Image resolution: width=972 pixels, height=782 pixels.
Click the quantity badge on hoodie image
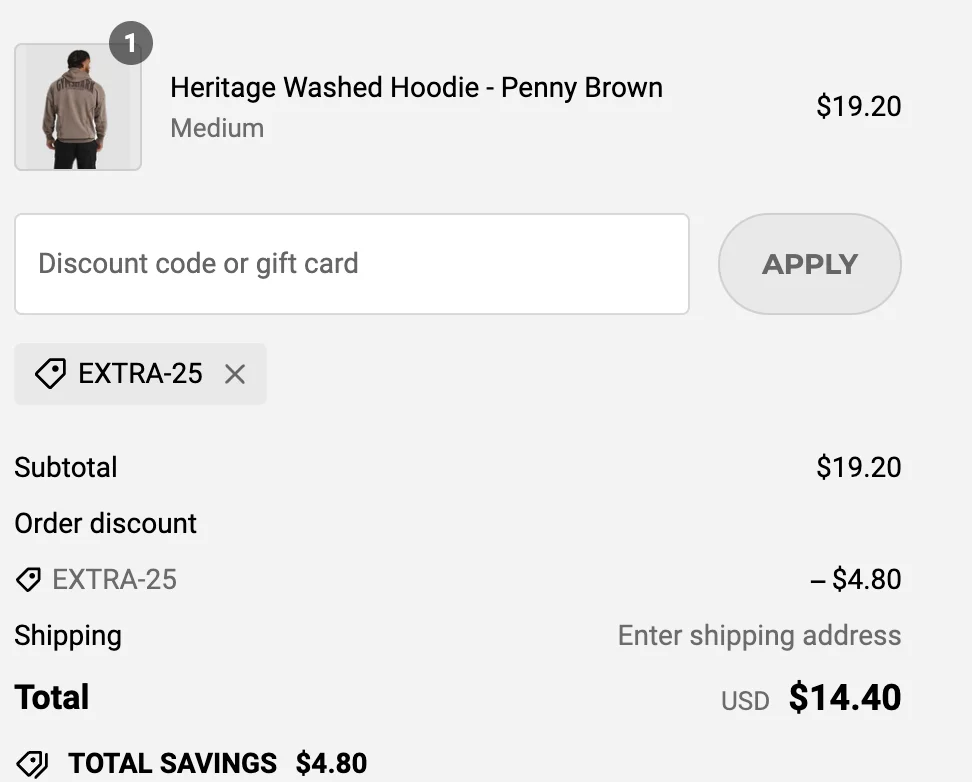(x=131, y=43)
